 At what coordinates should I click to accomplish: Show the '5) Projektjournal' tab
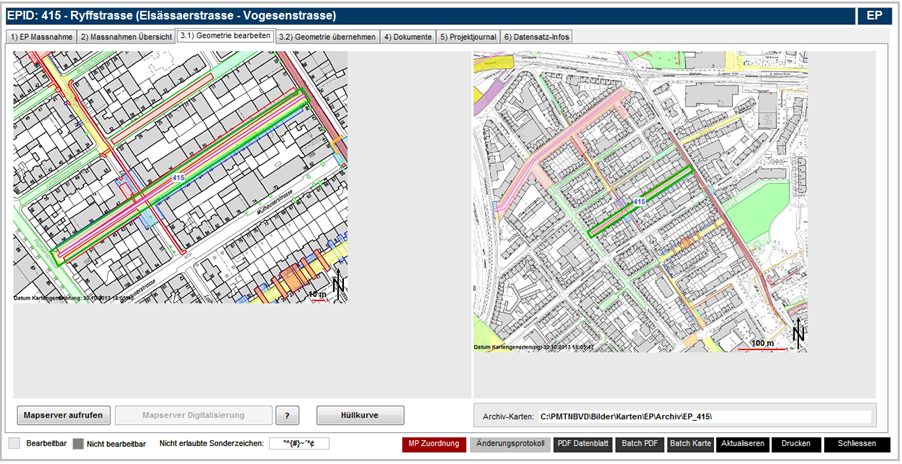[x=468, y=37]
